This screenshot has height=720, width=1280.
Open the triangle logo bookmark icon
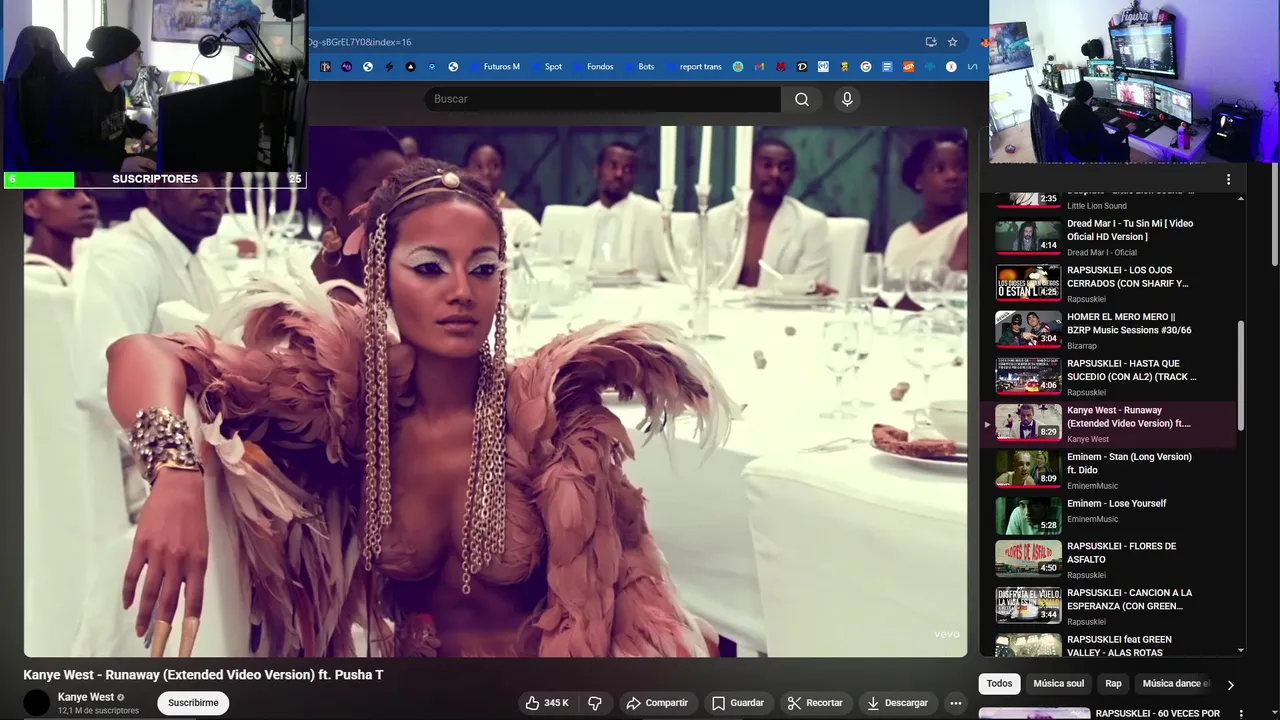[x=410, y=67]
